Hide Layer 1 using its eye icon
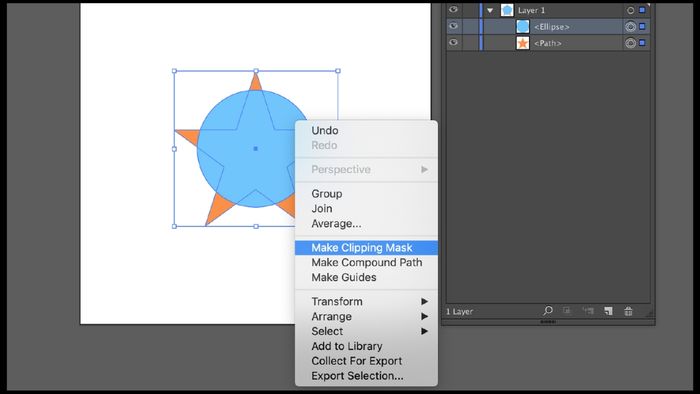The image size is (700, 394). pyautogui.click(x=453, y=9)
